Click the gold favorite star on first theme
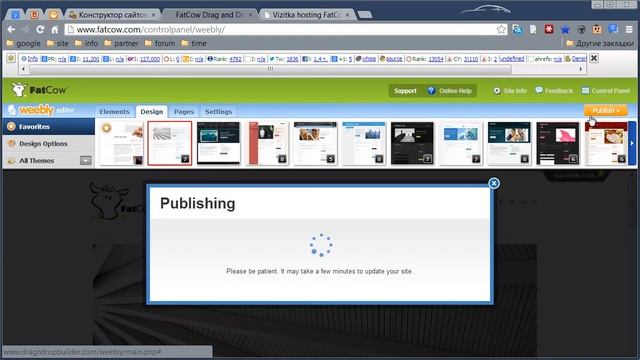Image resolution: width=640 pixels, height=360 pixels. tap(107, 128)
